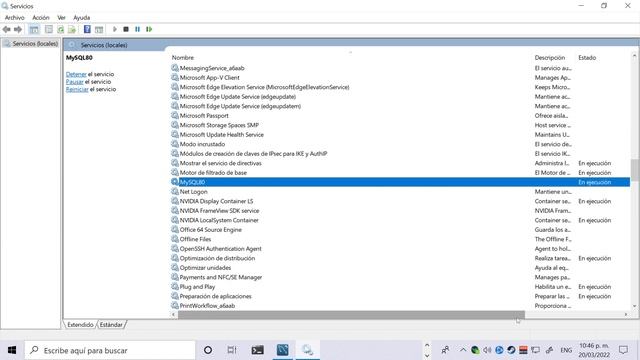Show hidden system tray icons

pyautogui.click(x=463, y=350)
